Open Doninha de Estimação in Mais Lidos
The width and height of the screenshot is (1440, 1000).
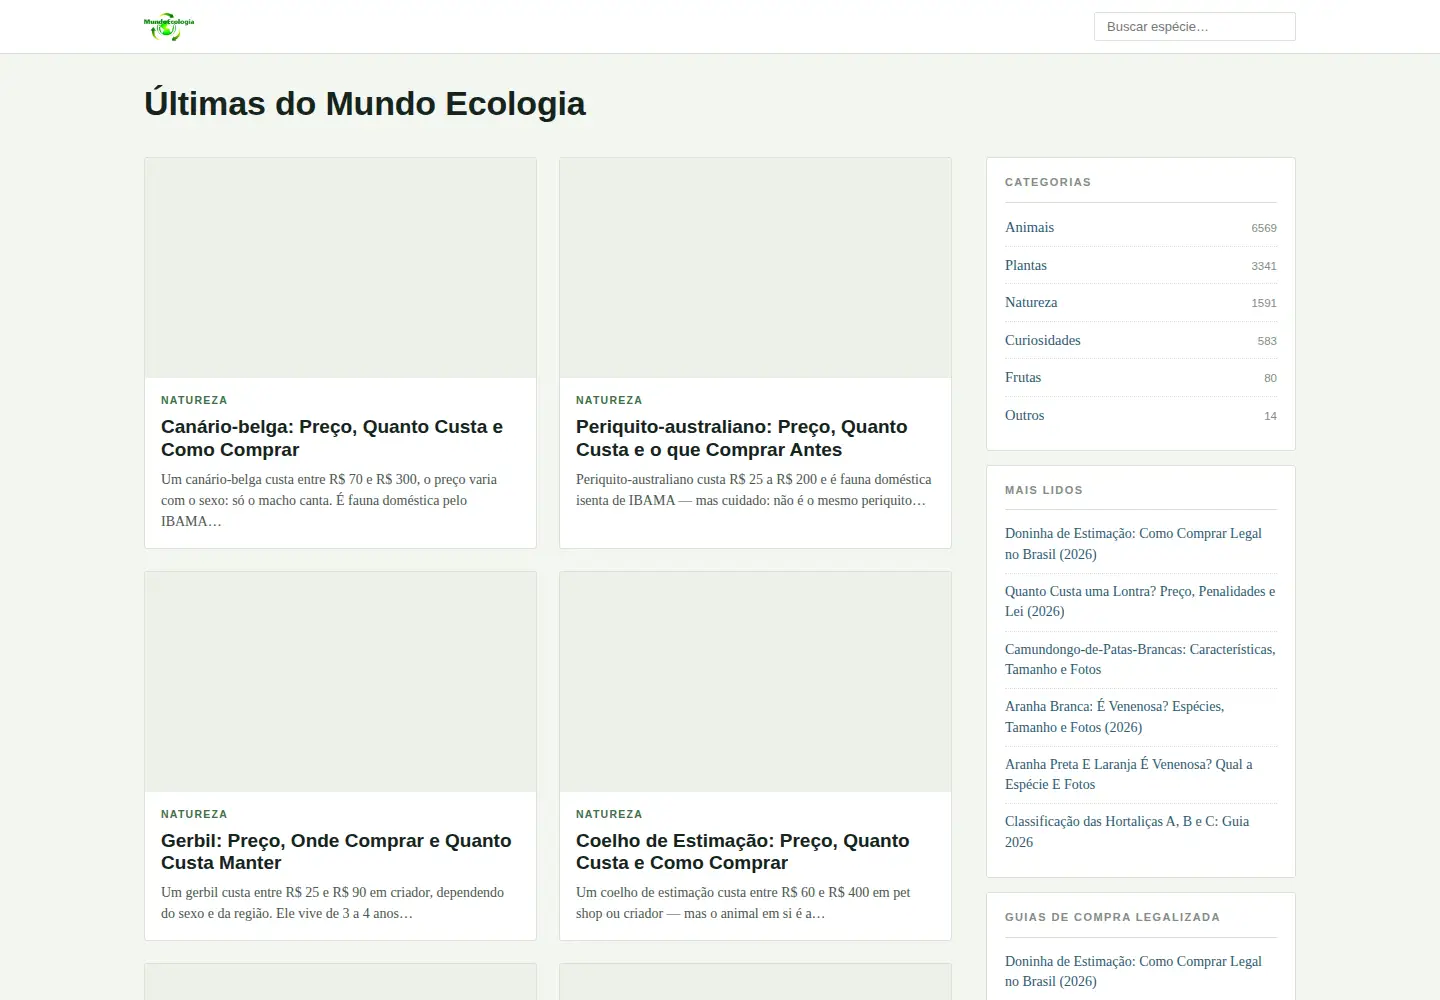(x=1133, y=544)
